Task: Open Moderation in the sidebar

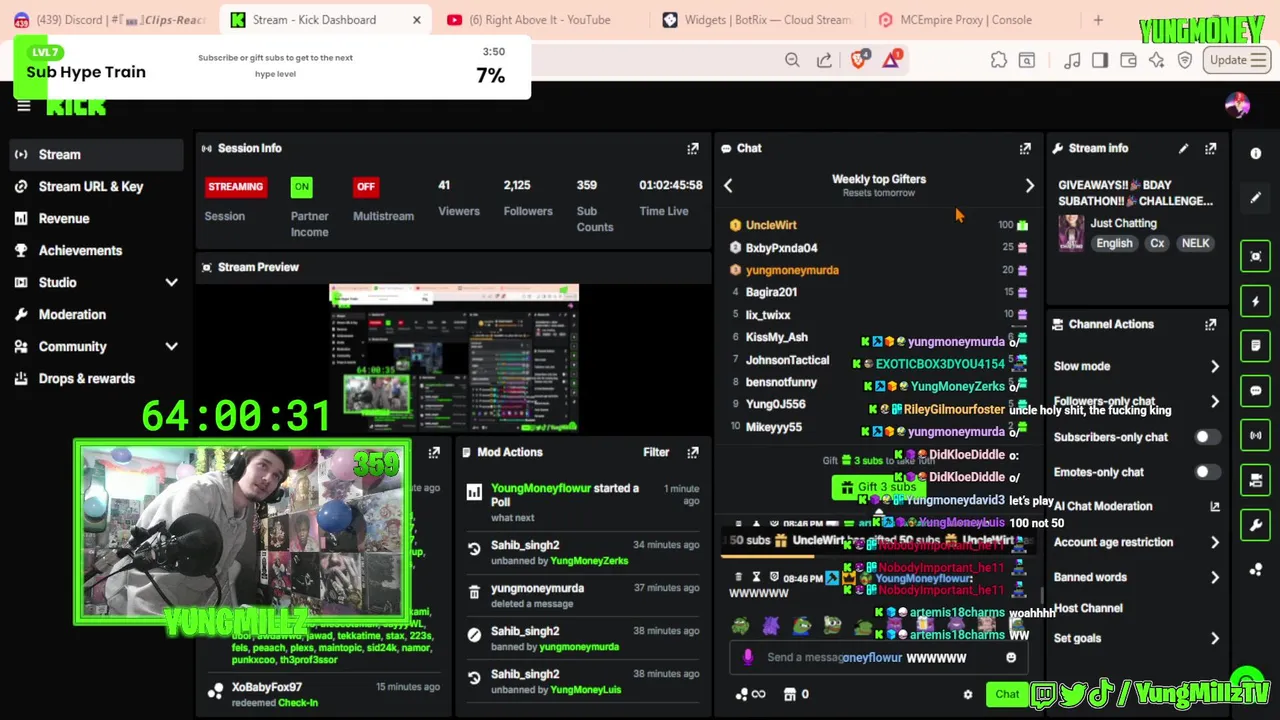Action: tap(96, 314)
